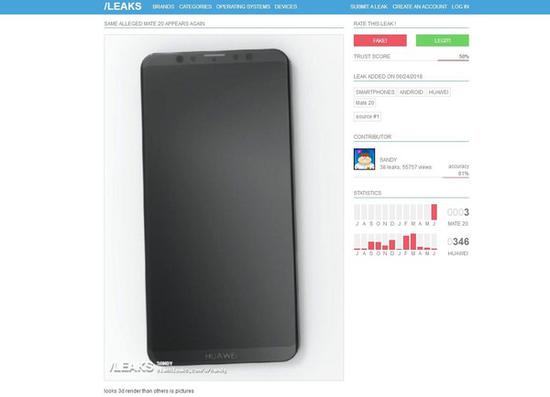The image size is (550, 397).
Task: Select the Android tag
Action: click(x=411, y=92)
